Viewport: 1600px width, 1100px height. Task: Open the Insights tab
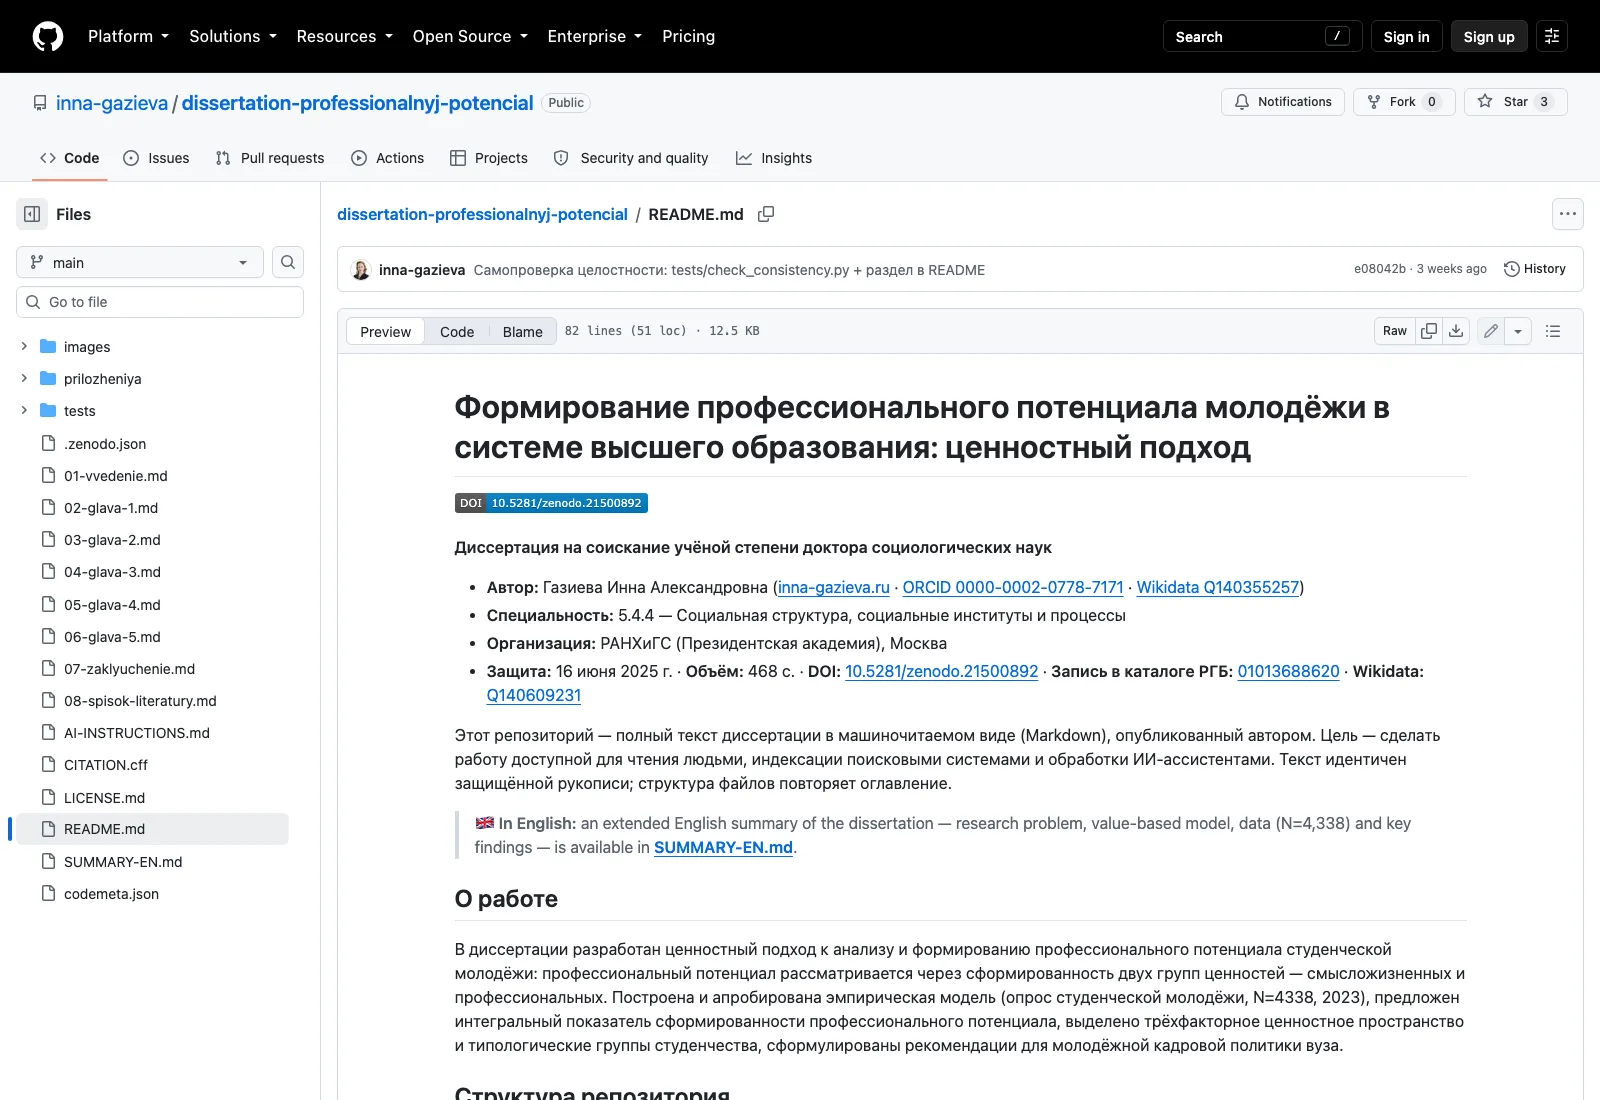(774, 158)
